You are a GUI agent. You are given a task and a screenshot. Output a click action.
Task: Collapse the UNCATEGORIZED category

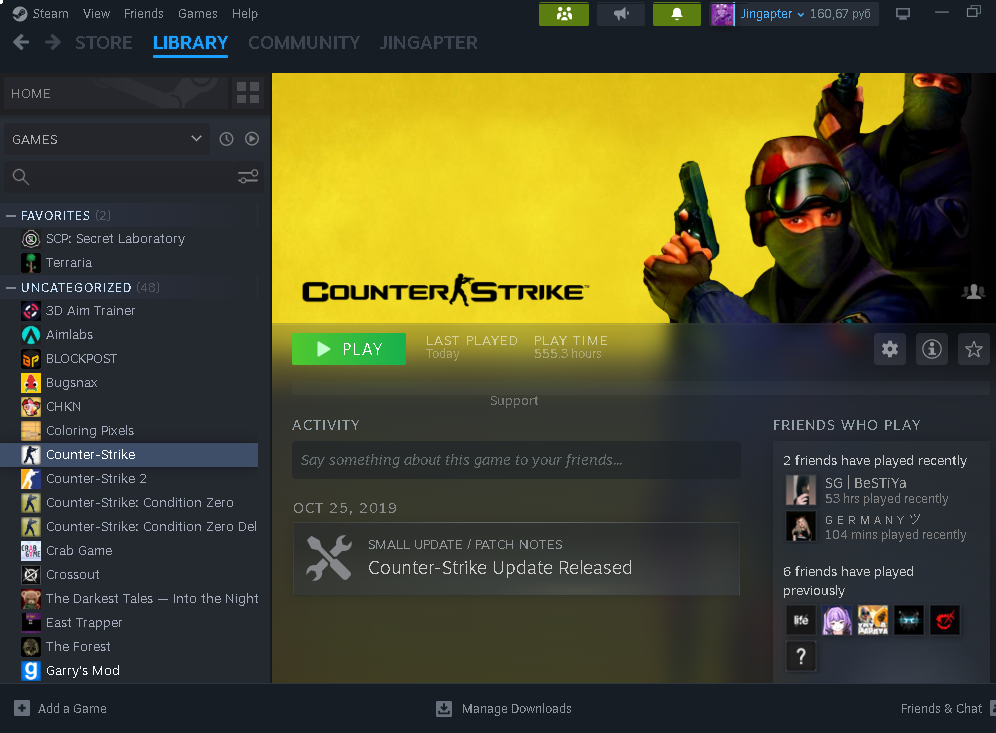(11, 287)
